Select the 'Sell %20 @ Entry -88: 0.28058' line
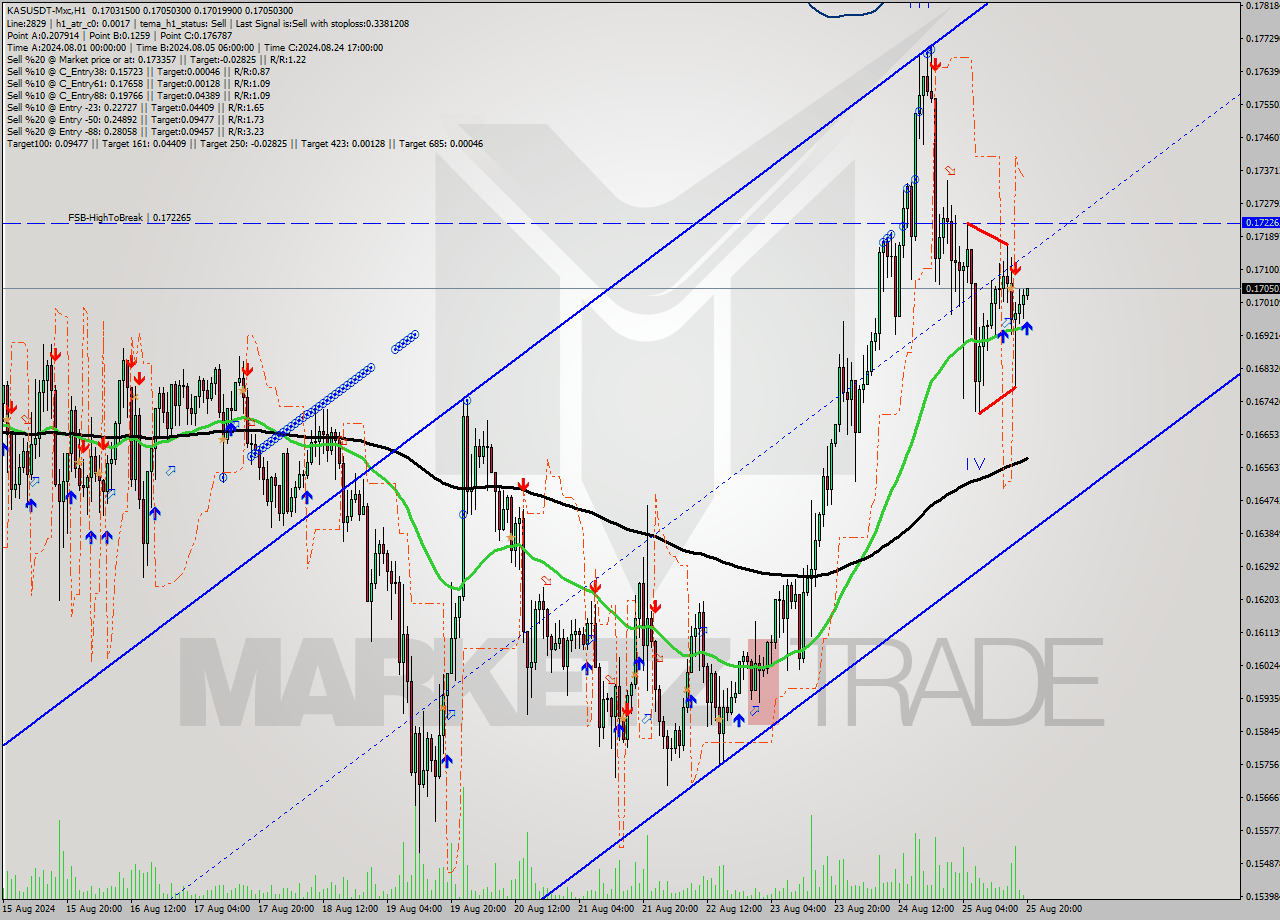Viewport: 1280px width, 920px height. click(x=135, y=131)
